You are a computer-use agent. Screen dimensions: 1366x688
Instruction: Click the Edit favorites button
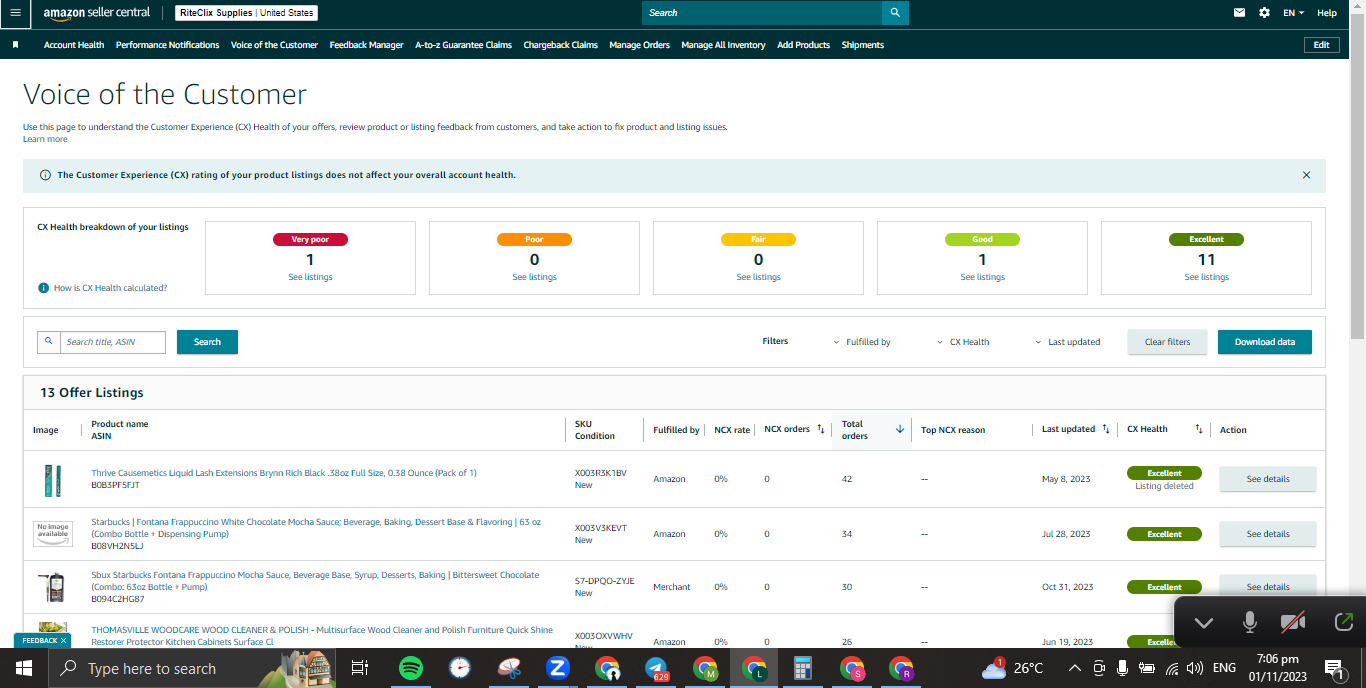1321,45
